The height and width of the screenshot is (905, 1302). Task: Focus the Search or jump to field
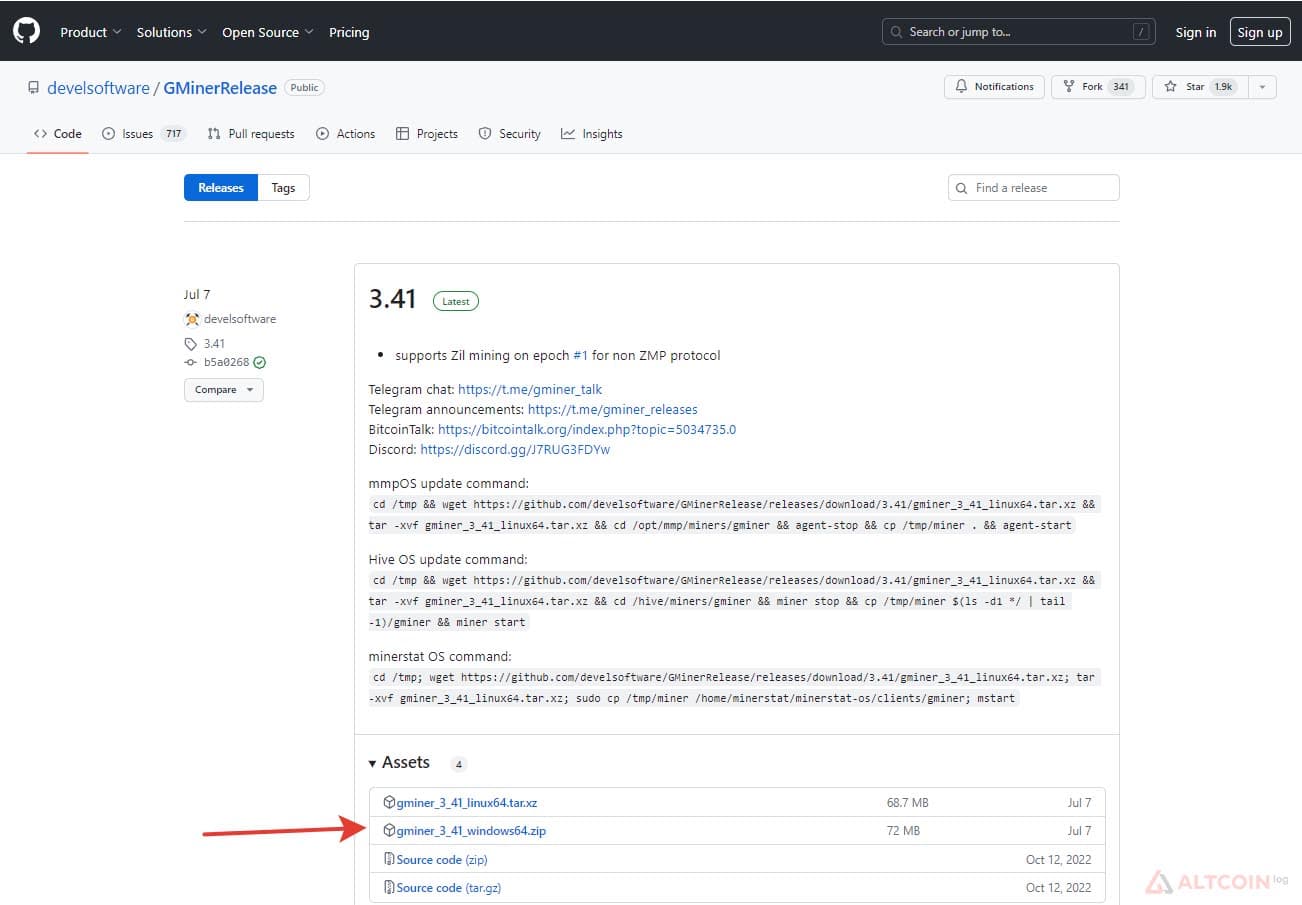point(1019,32)
